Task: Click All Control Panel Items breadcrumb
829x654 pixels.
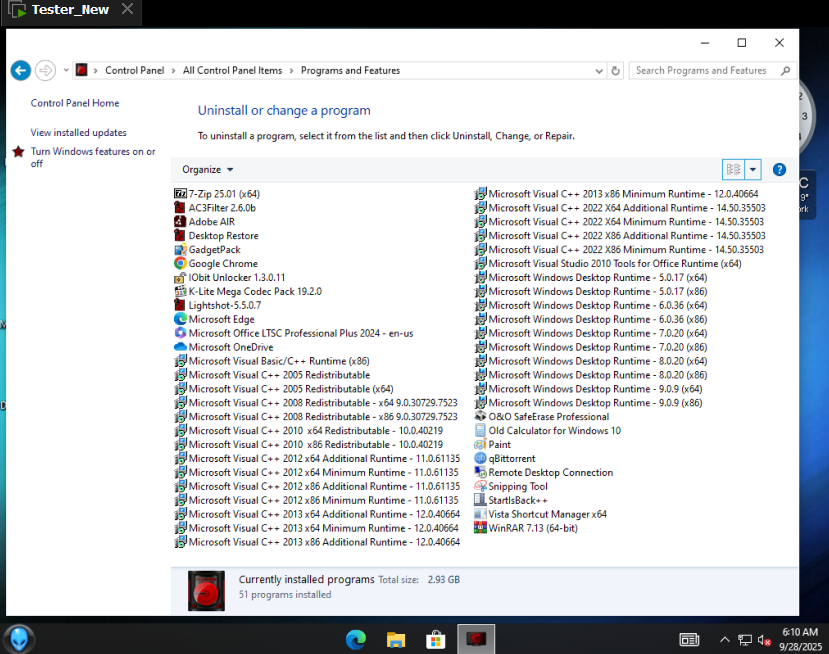Action: (x=233, y=70)
